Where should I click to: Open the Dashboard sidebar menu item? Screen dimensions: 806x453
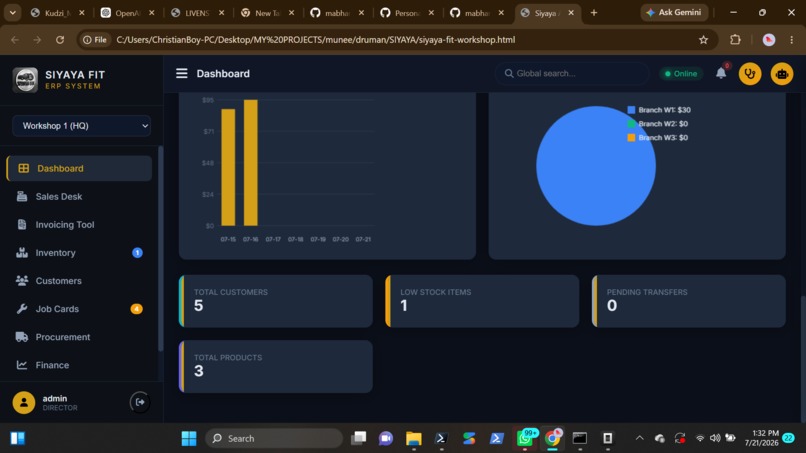tap(79, 168)
